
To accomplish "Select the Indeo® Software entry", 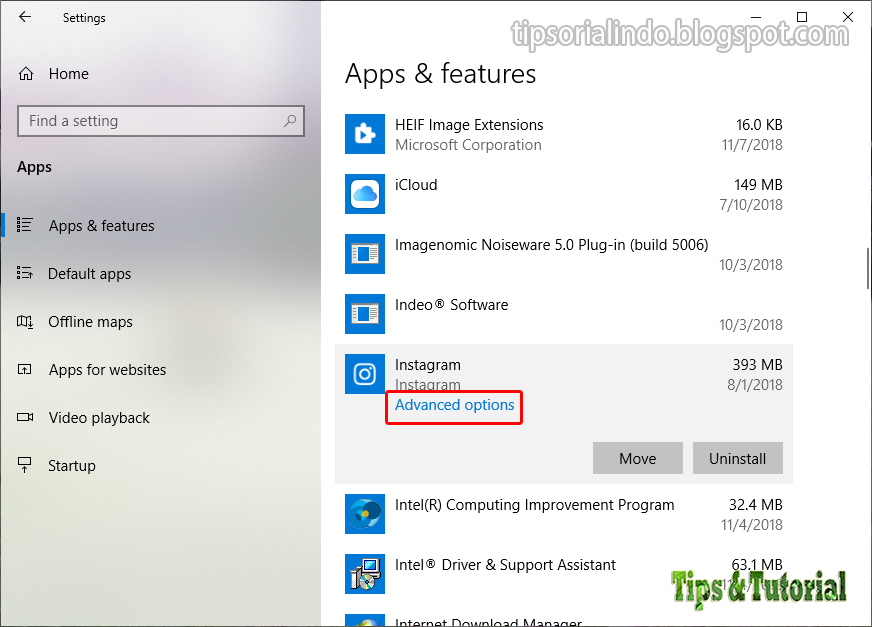I will tap(452, 305).
